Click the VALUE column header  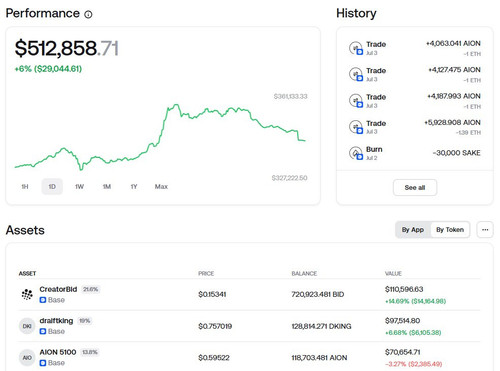pos(393,274)
